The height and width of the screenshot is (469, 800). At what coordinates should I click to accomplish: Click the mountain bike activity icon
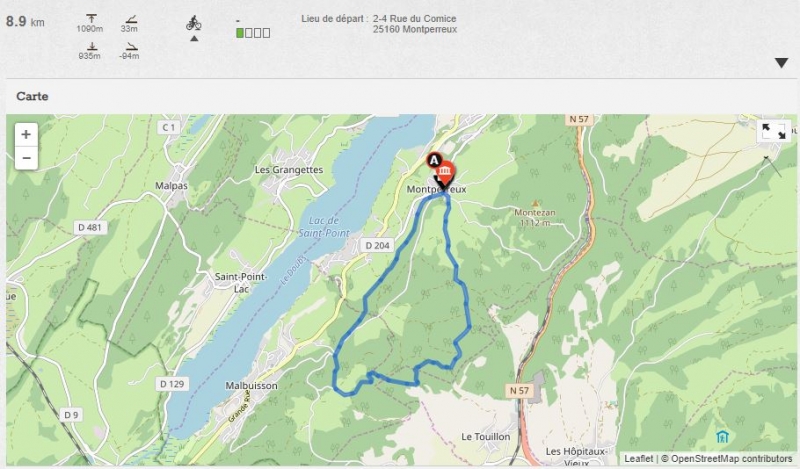click(x=193, y=23)
